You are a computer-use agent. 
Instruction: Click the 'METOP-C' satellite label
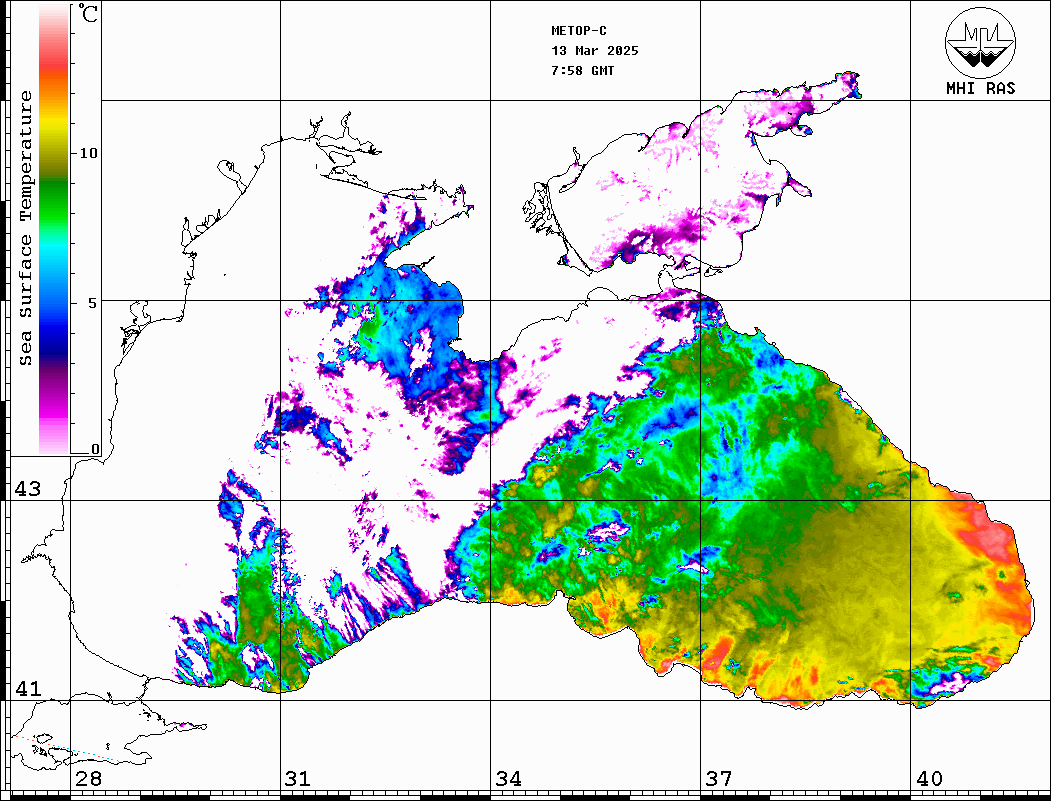pyautogui.click(x=579, y=31)
